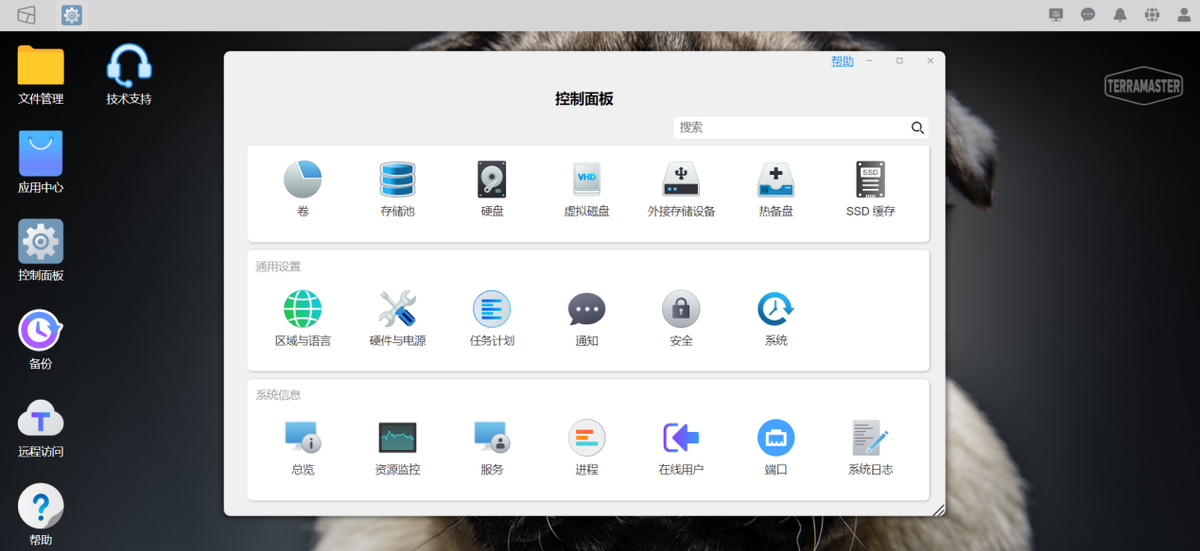Open the 服务 services icon

(x=492, y=437)
